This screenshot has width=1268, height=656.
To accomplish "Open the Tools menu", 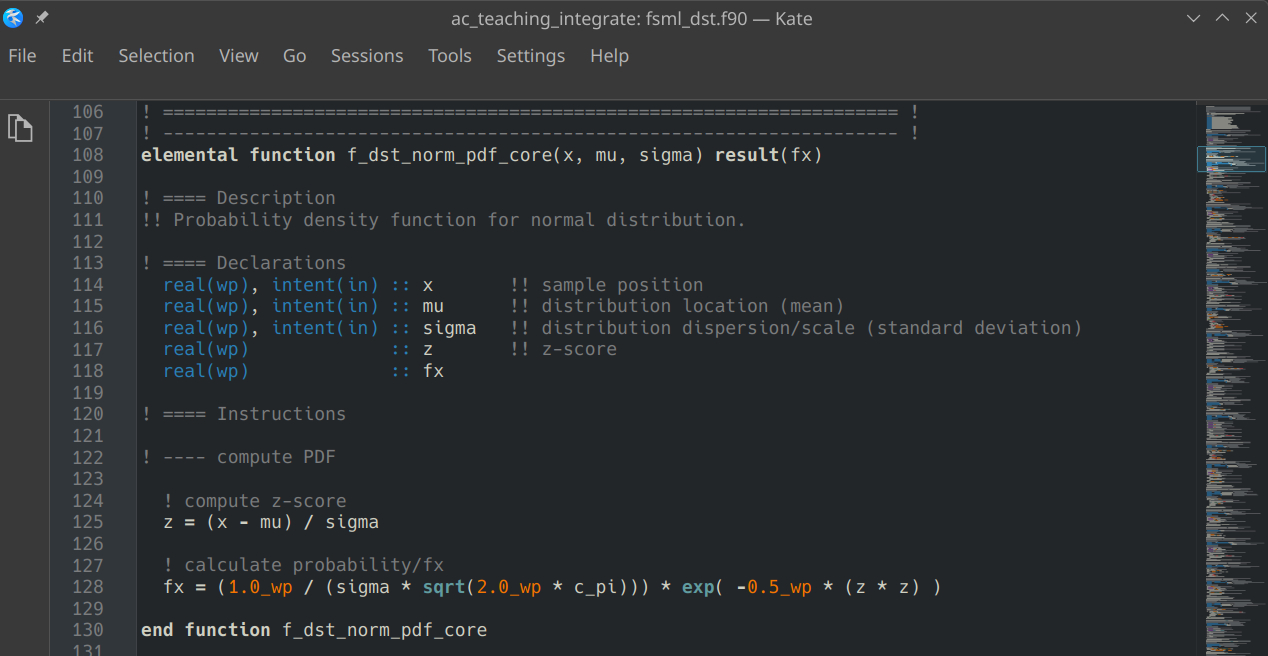I will tap(450, 56).
